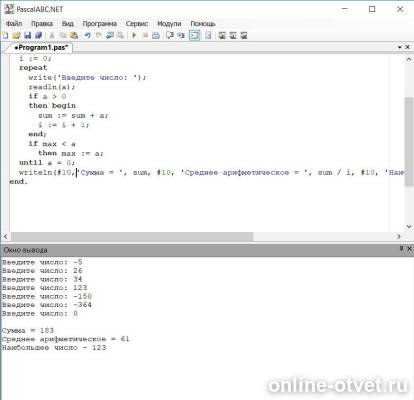Select the Program1.pas tab
This screenshot has width=414, height=400.
(x=41, y=48)
